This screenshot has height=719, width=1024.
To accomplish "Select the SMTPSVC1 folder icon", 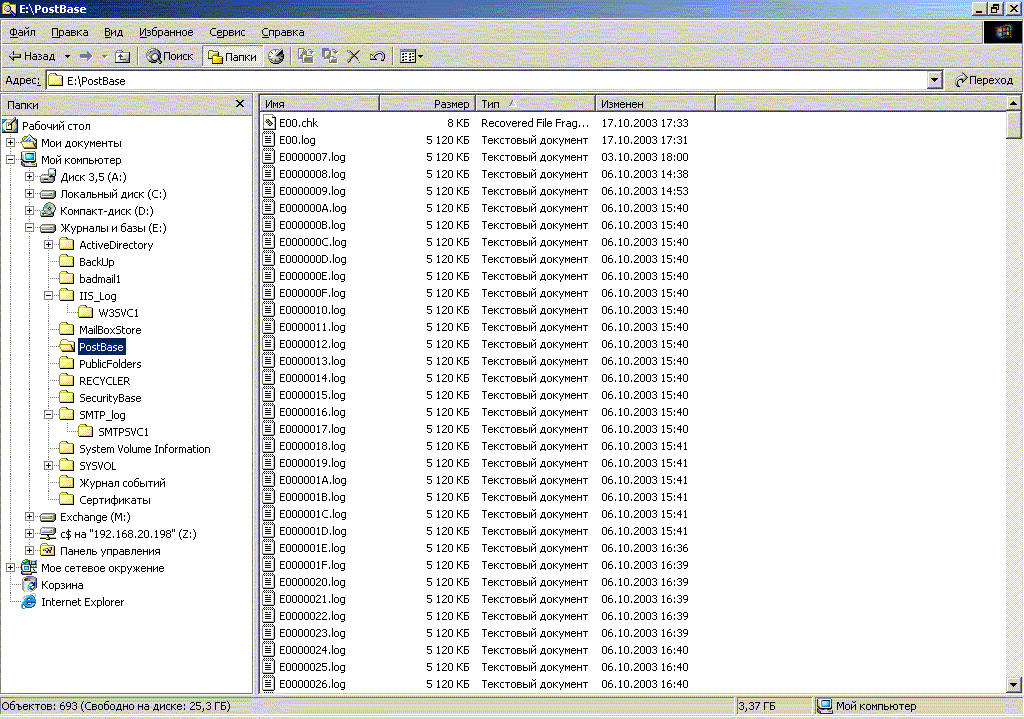I will point(86,431).
